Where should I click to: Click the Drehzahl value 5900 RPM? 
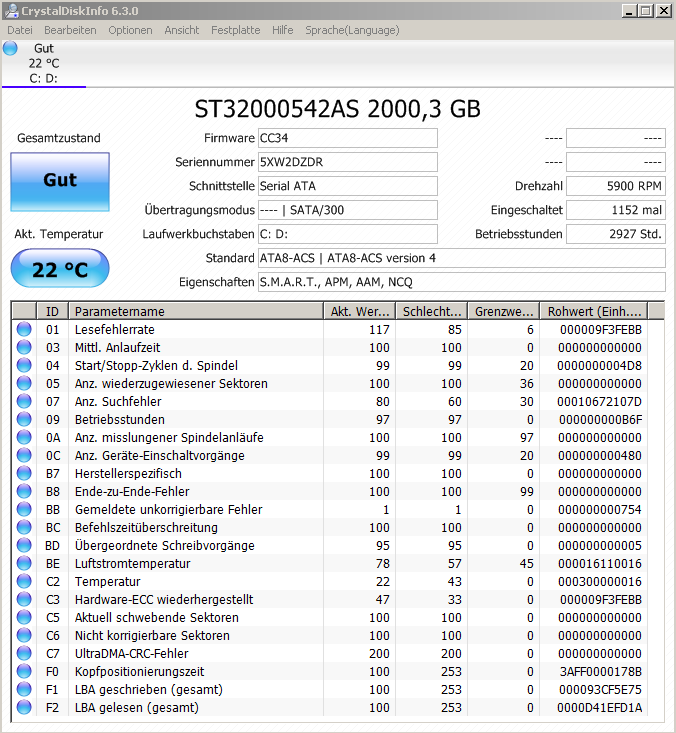[x=616, y=186]
